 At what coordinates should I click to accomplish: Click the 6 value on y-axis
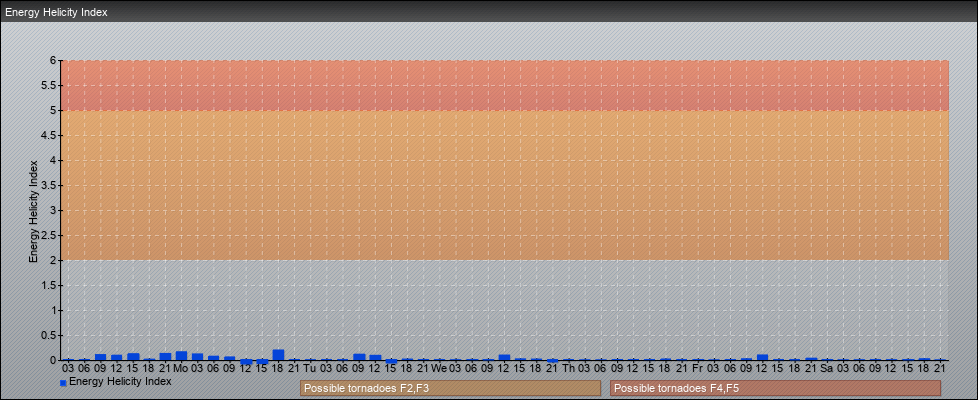pos(54,61)
